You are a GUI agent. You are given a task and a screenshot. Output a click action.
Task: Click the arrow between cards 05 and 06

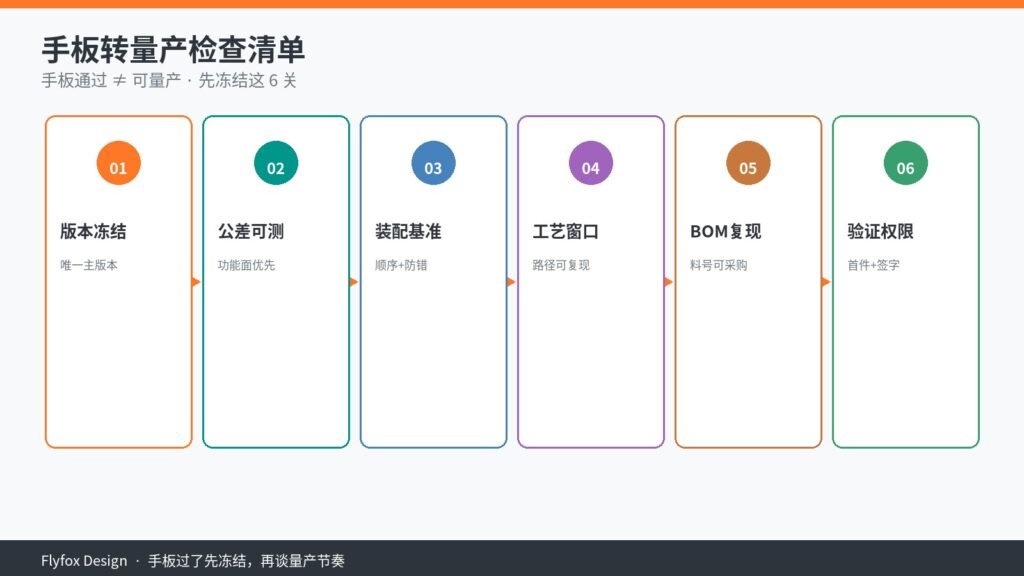[x=825, y=282]
